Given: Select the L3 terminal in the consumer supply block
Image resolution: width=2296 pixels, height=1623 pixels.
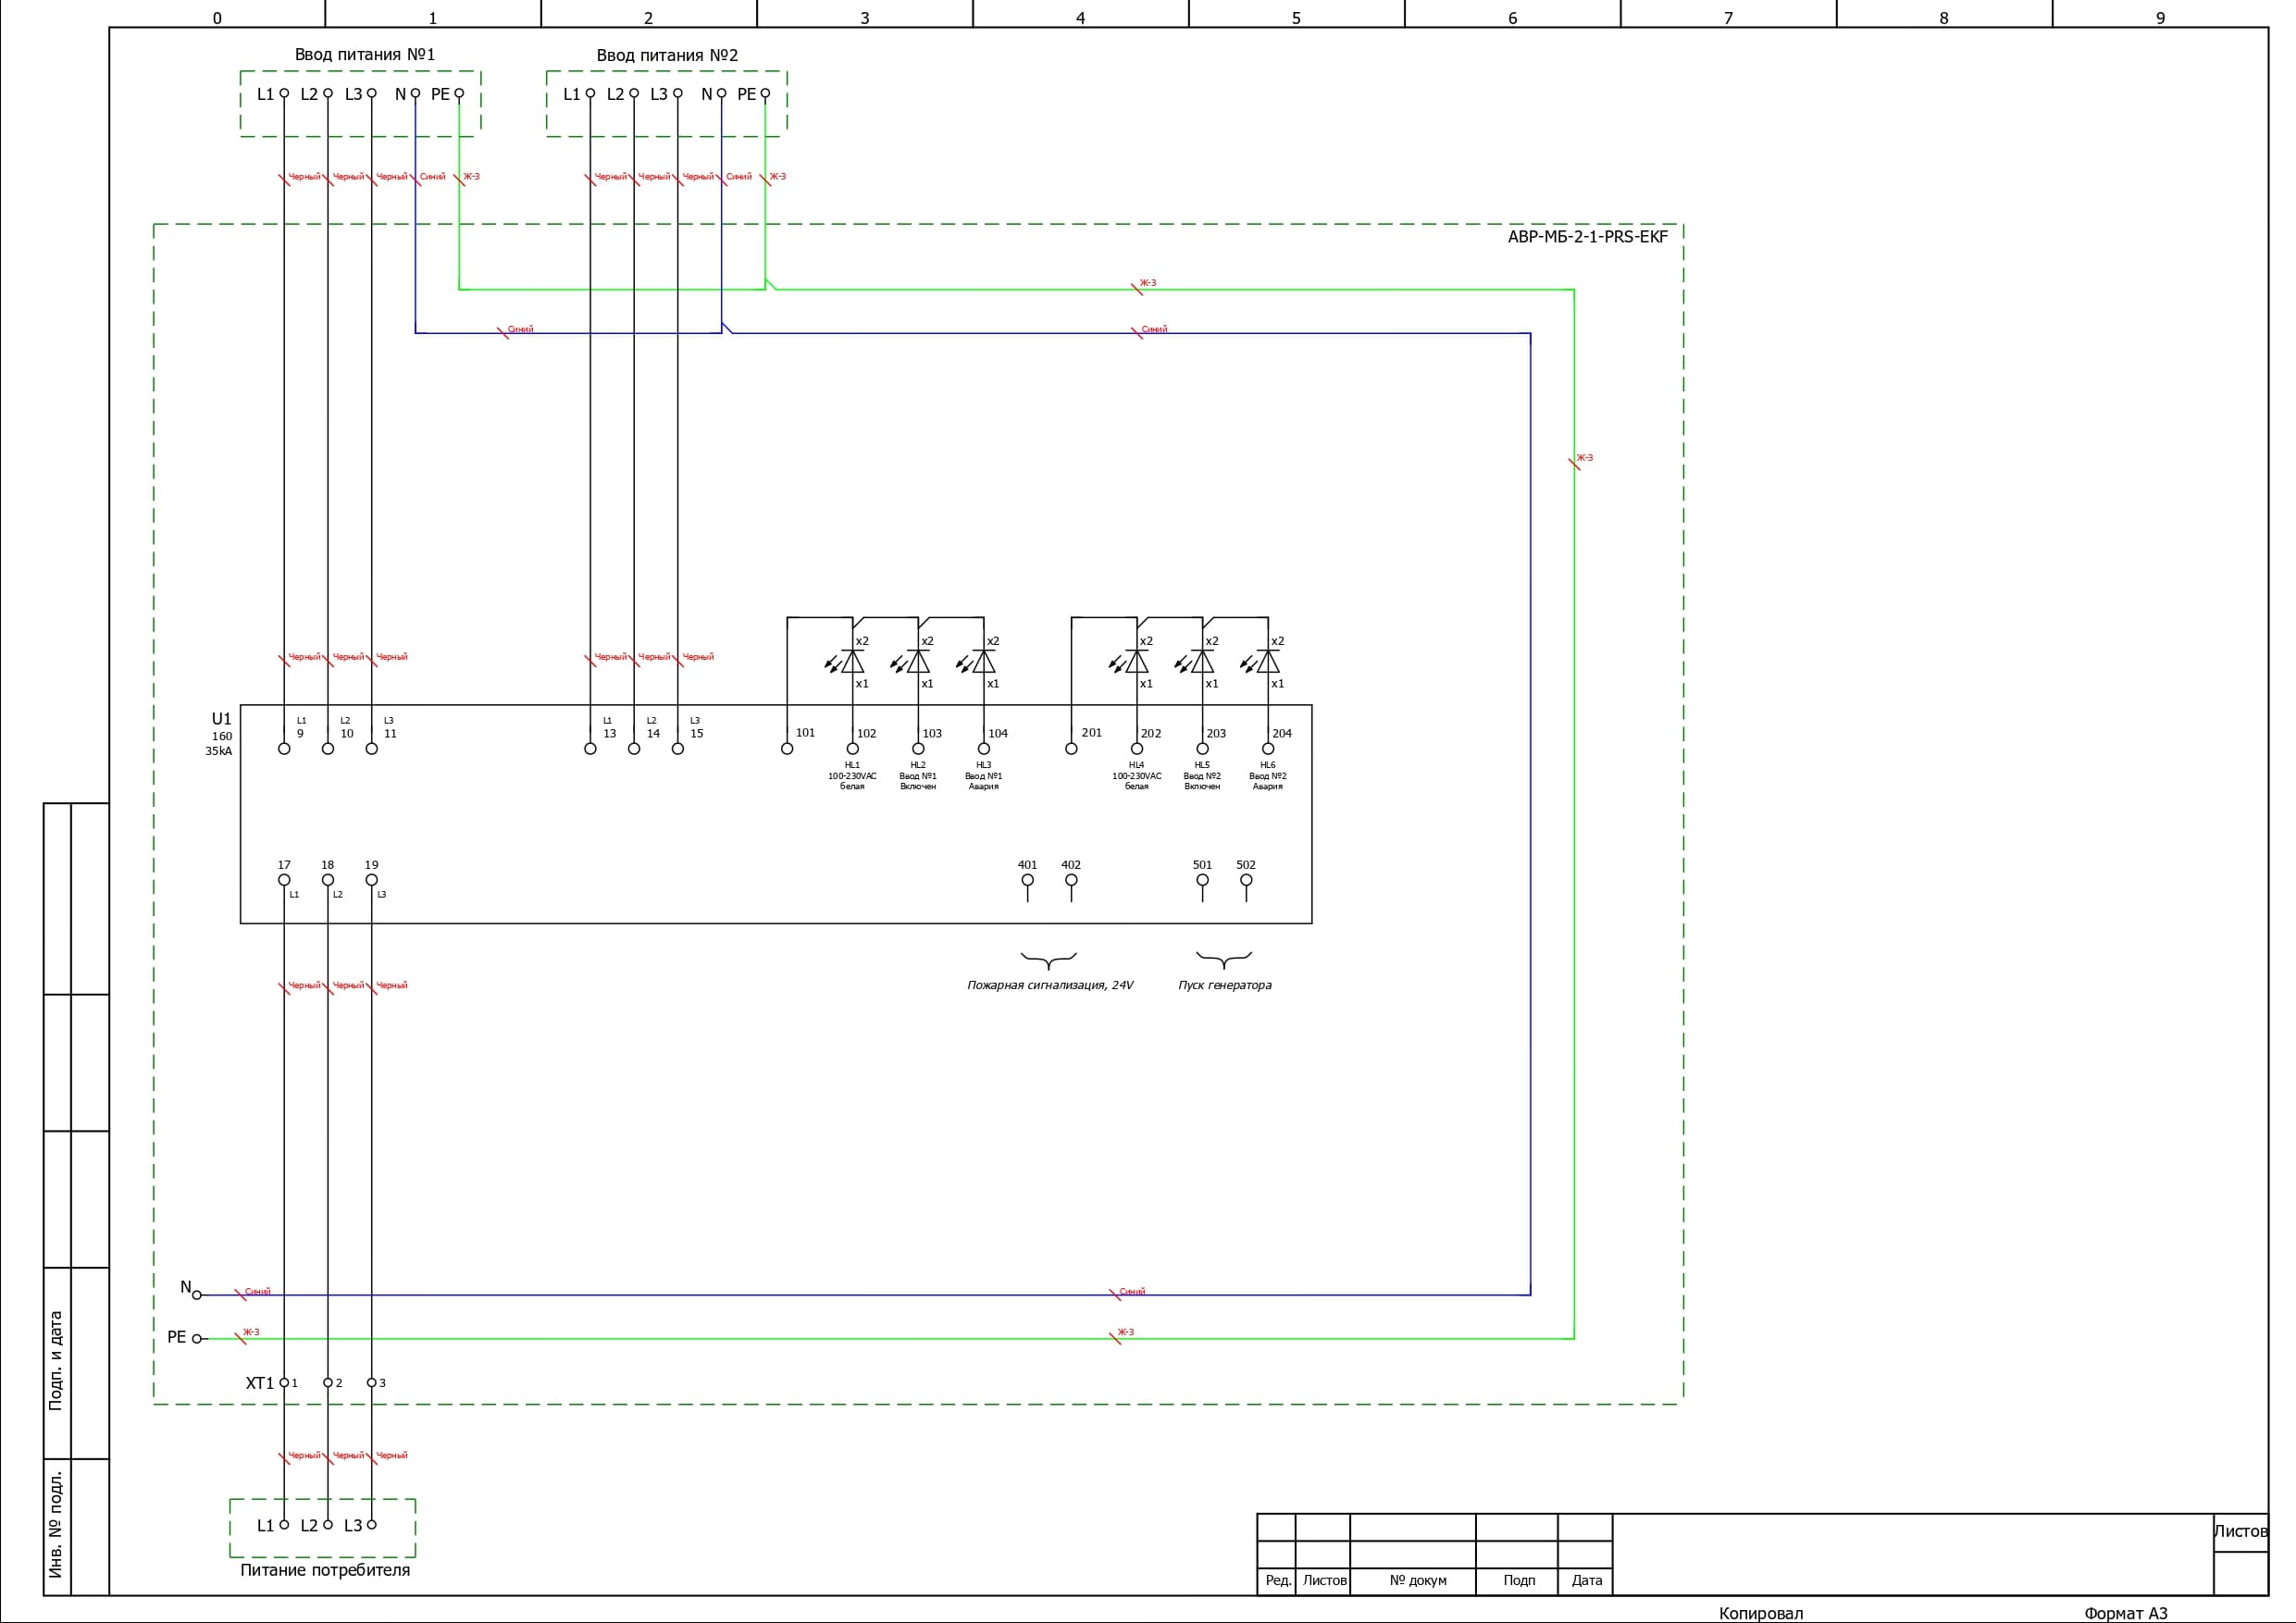Looking at the screenshot, I should pyautogui.click(x=371, y=1525).
